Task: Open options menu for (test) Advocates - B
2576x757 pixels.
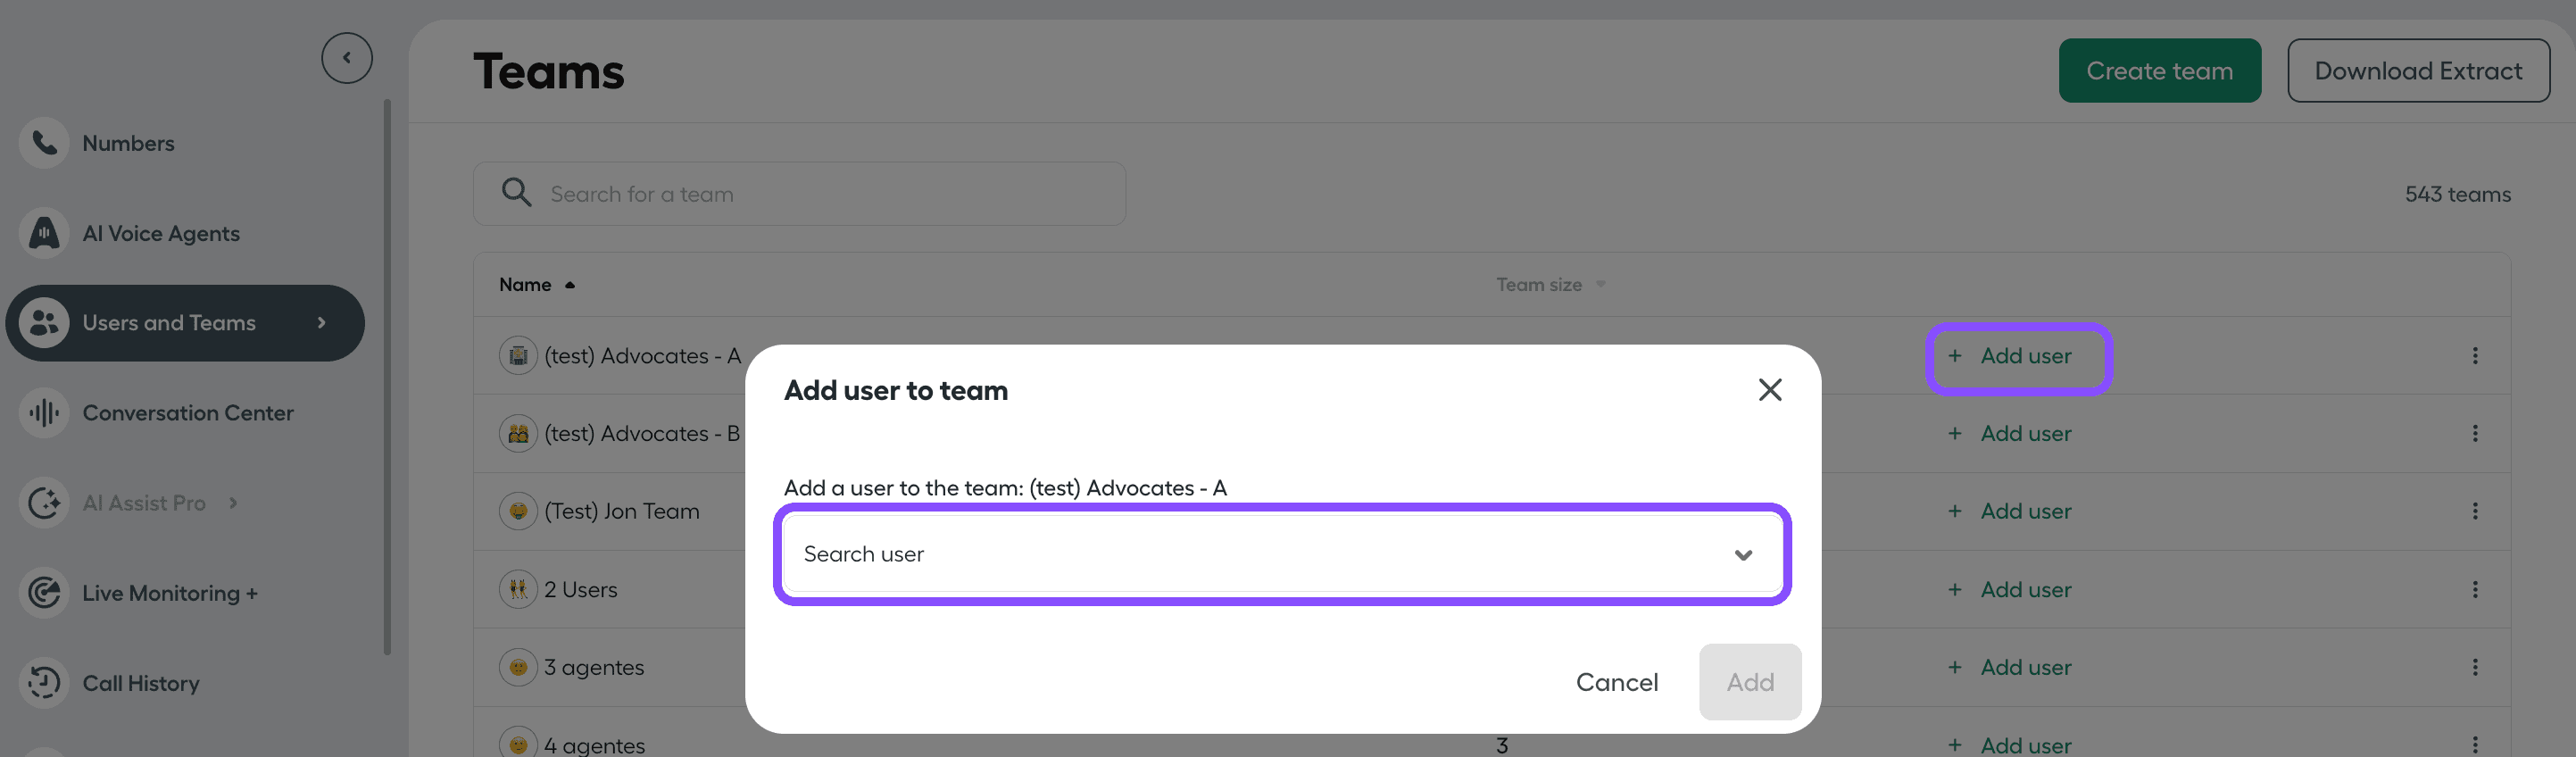Action: click(x=2476, y=433)
